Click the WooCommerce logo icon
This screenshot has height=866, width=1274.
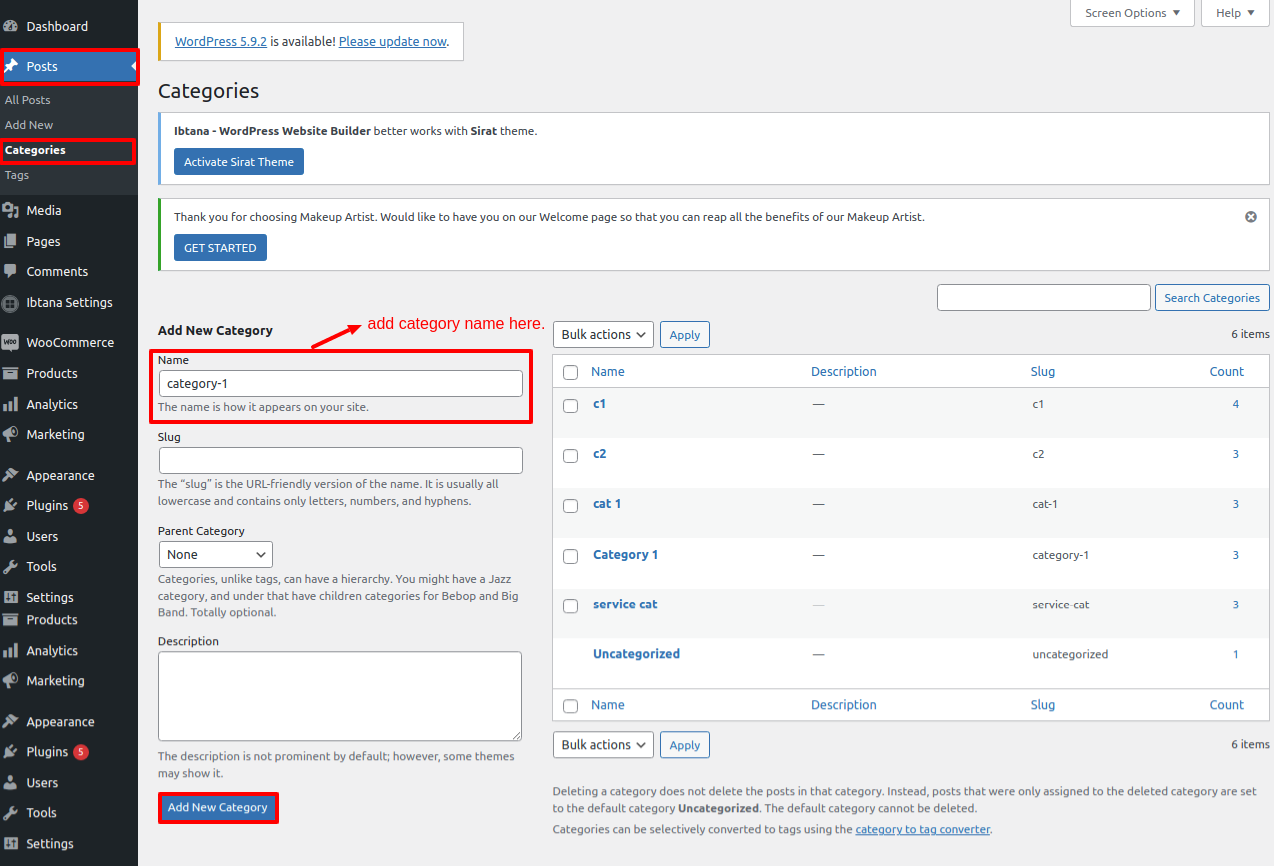pos(11,342)
